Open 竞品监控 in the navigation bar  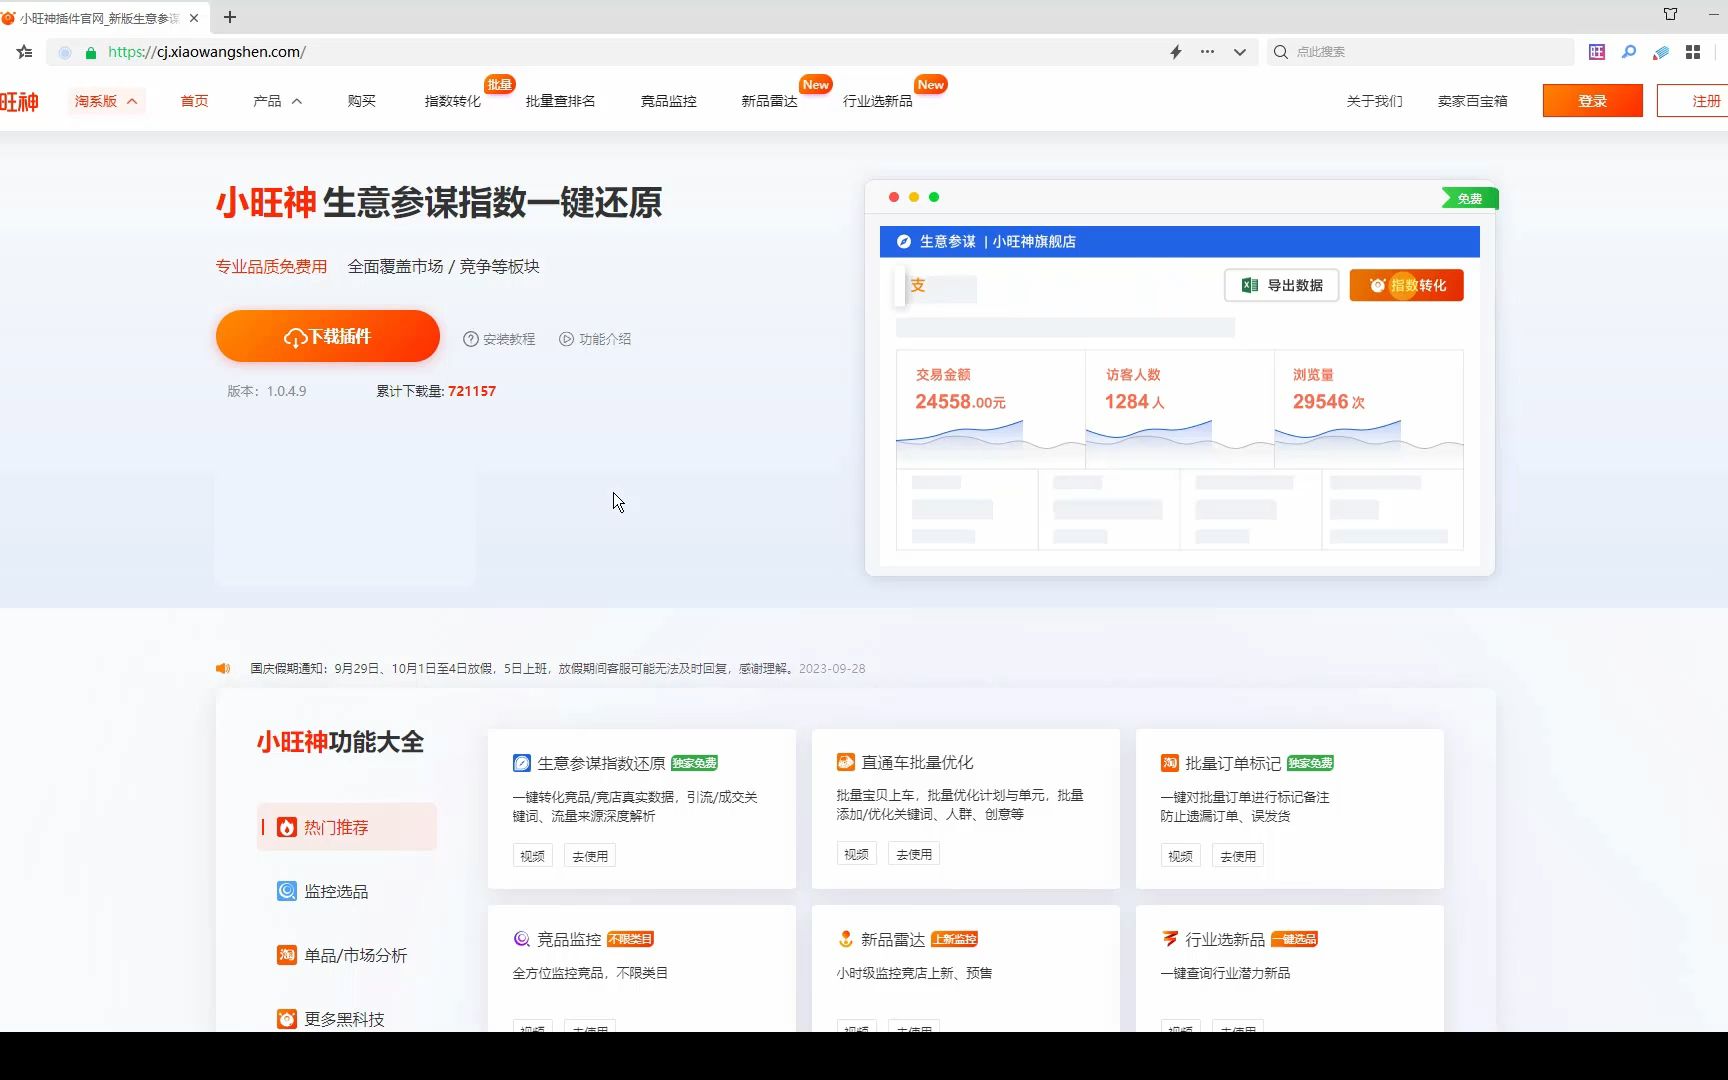tap(668, 101)
